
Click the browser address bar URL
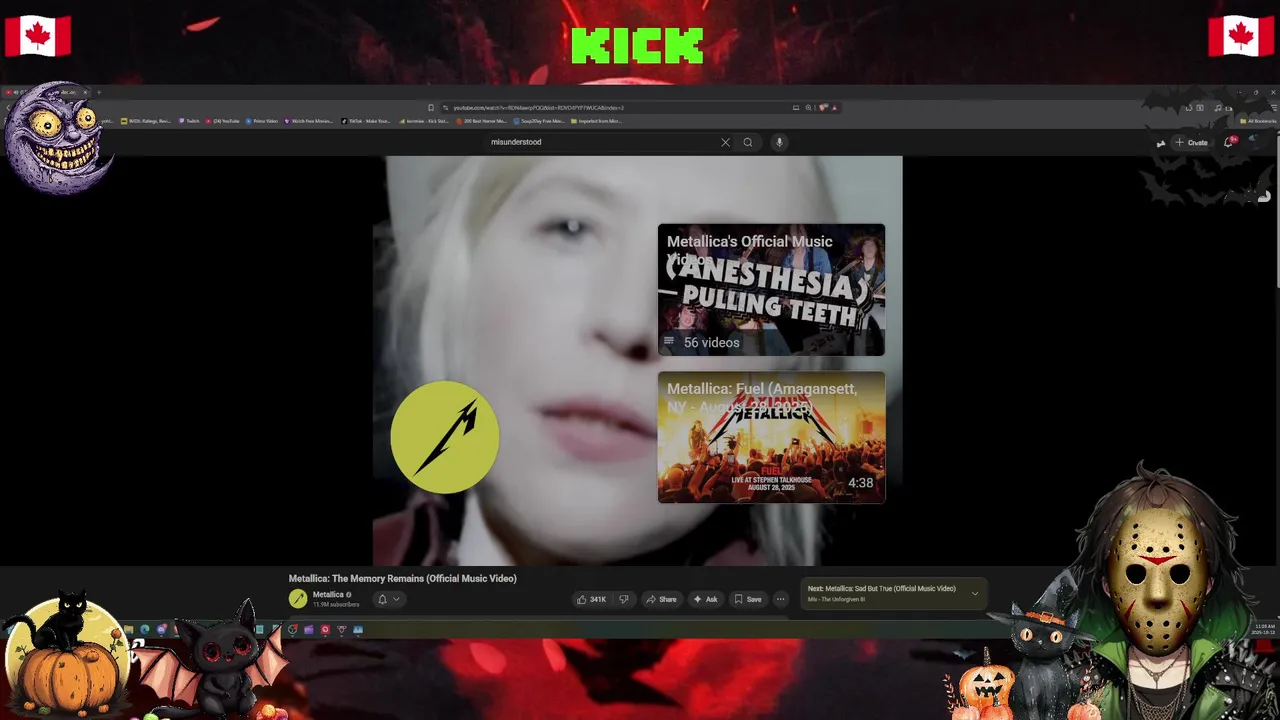(538, 108)
